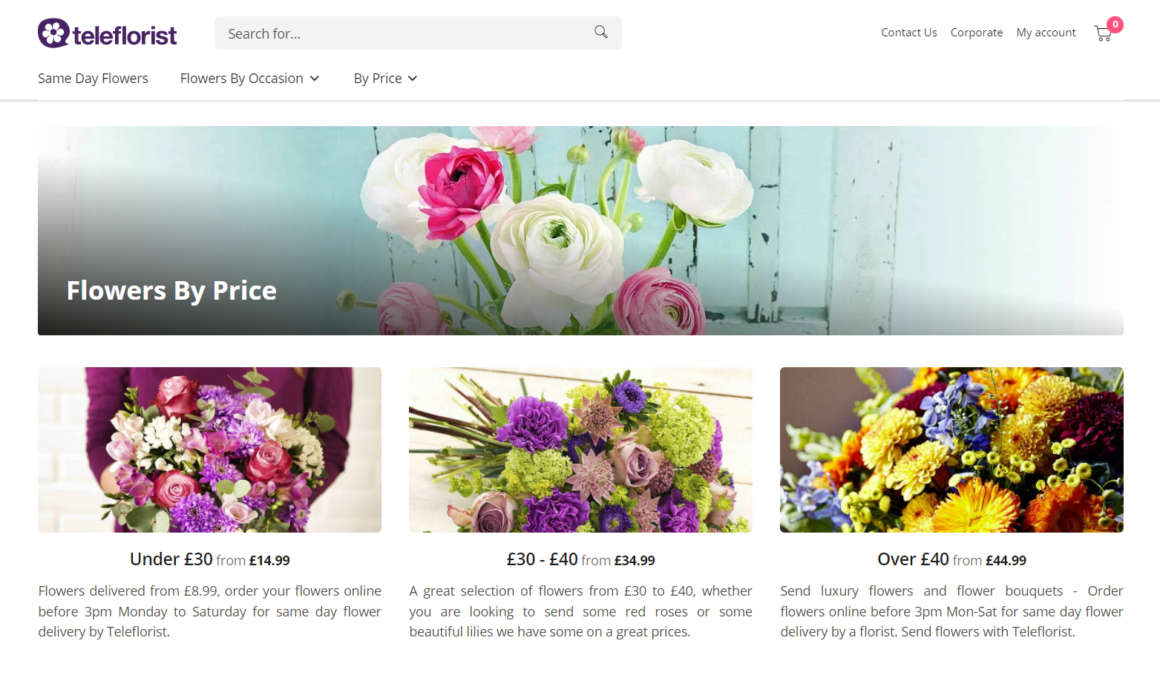Focus the Search for... input field

click(418, 33)
